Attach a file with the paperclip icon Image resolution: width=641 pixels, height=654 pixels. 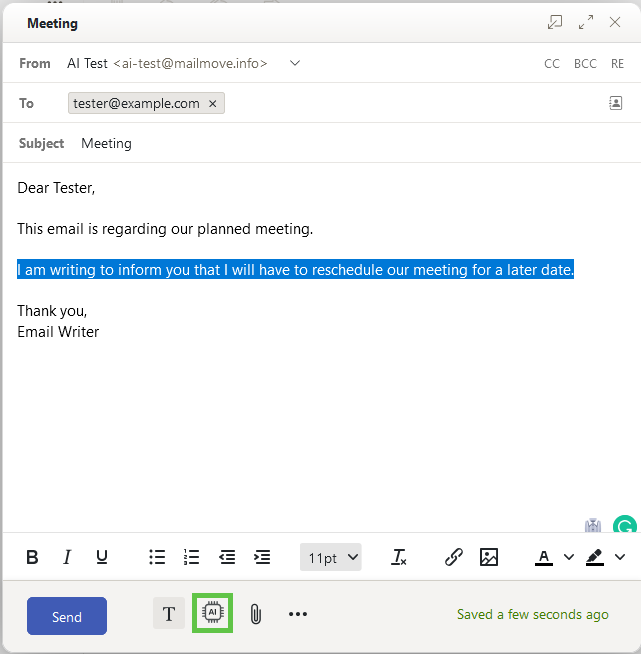[x=256, y=614]
